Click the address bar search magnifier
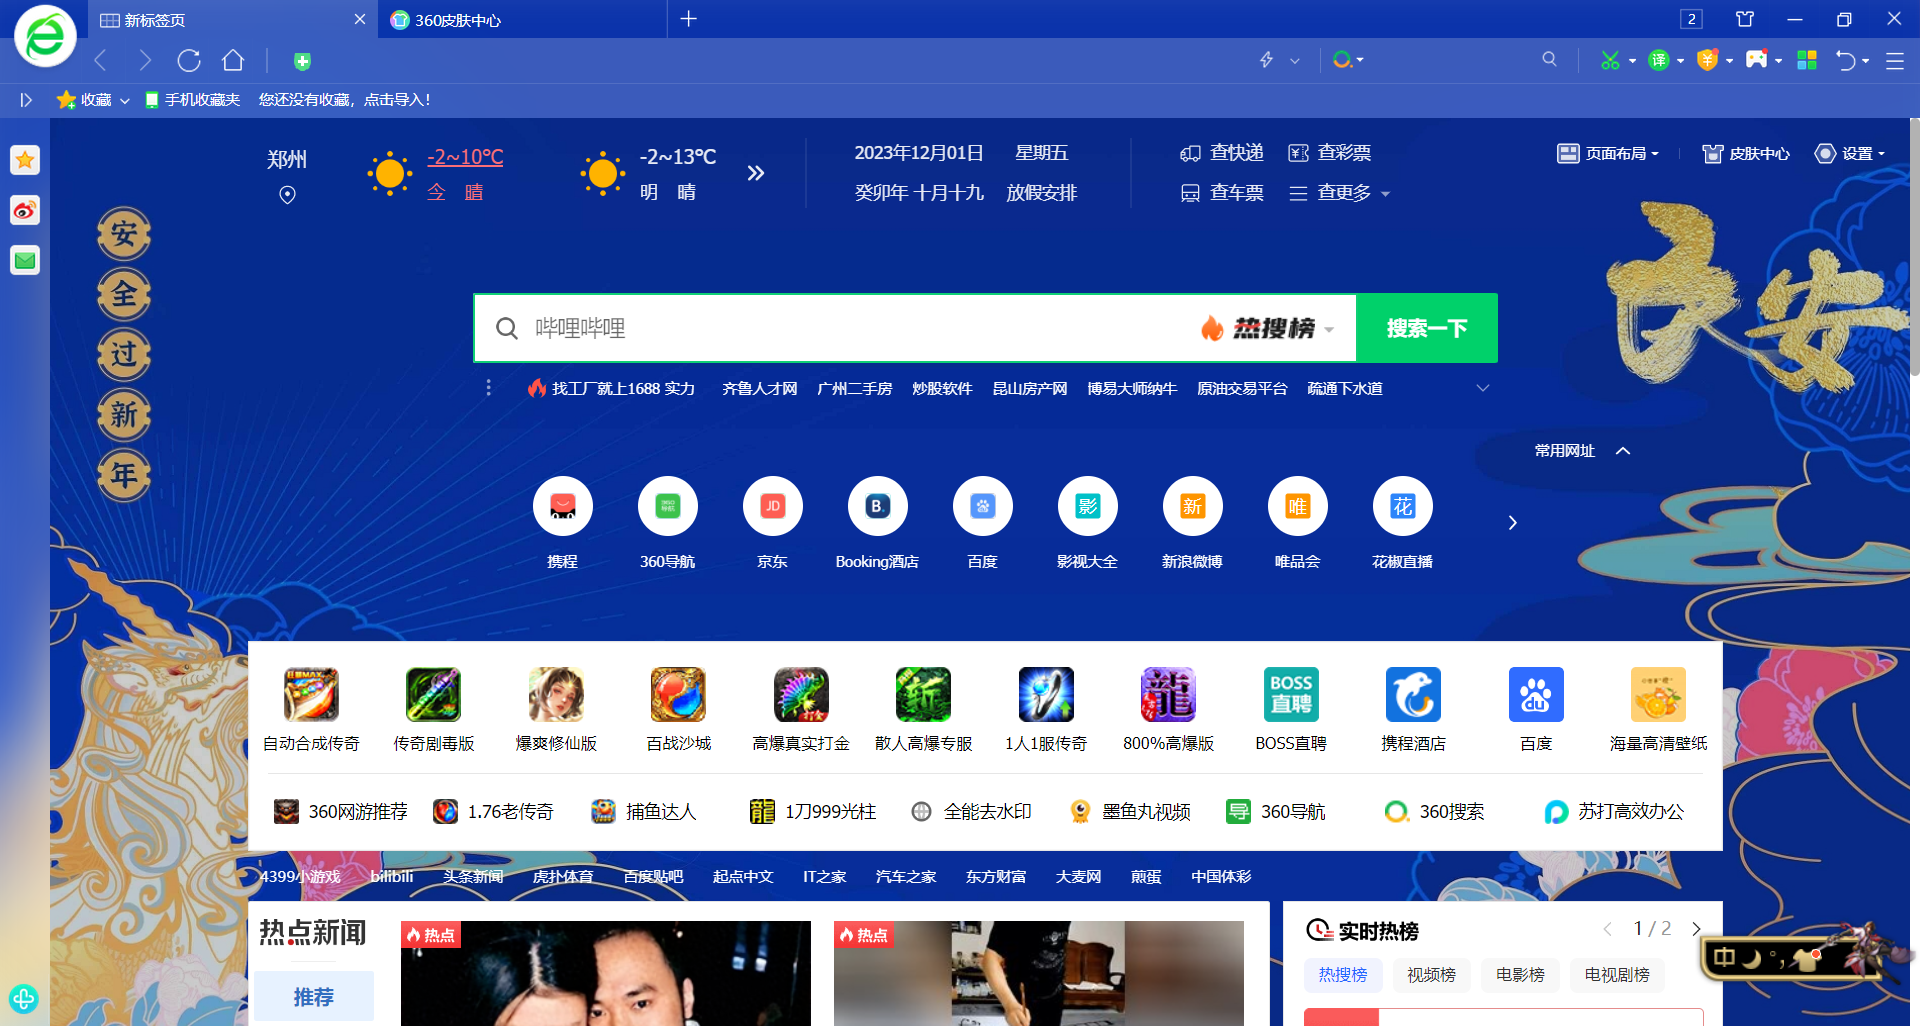This screenshot has height=1026, width=1920. pyautogui.click(x=1549, y=60)
